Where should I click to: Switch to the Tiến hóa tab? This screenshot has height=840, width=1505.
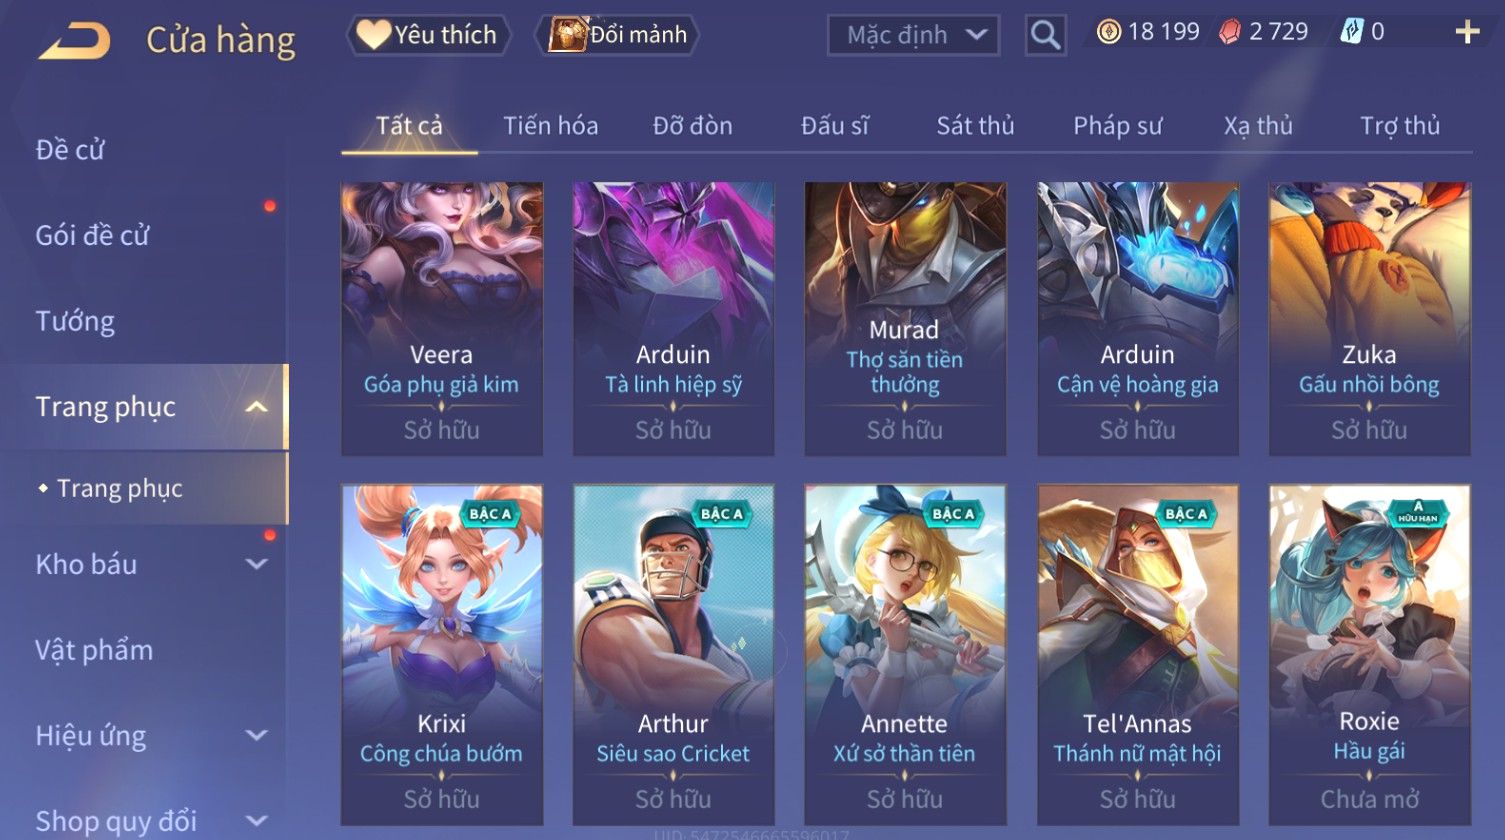551,126
